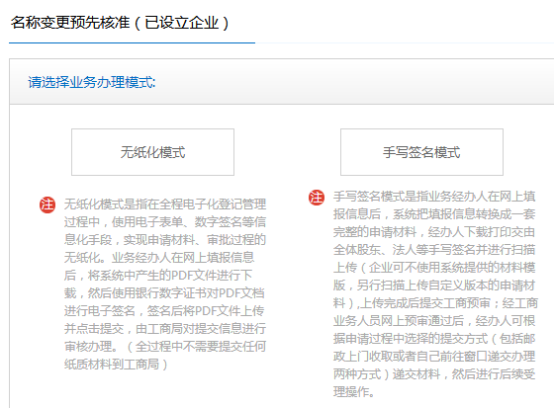Click the line 完整的申请材料，经办人下载打印交由
Screen dimensions: 554x409
click(x=434, y=232)
